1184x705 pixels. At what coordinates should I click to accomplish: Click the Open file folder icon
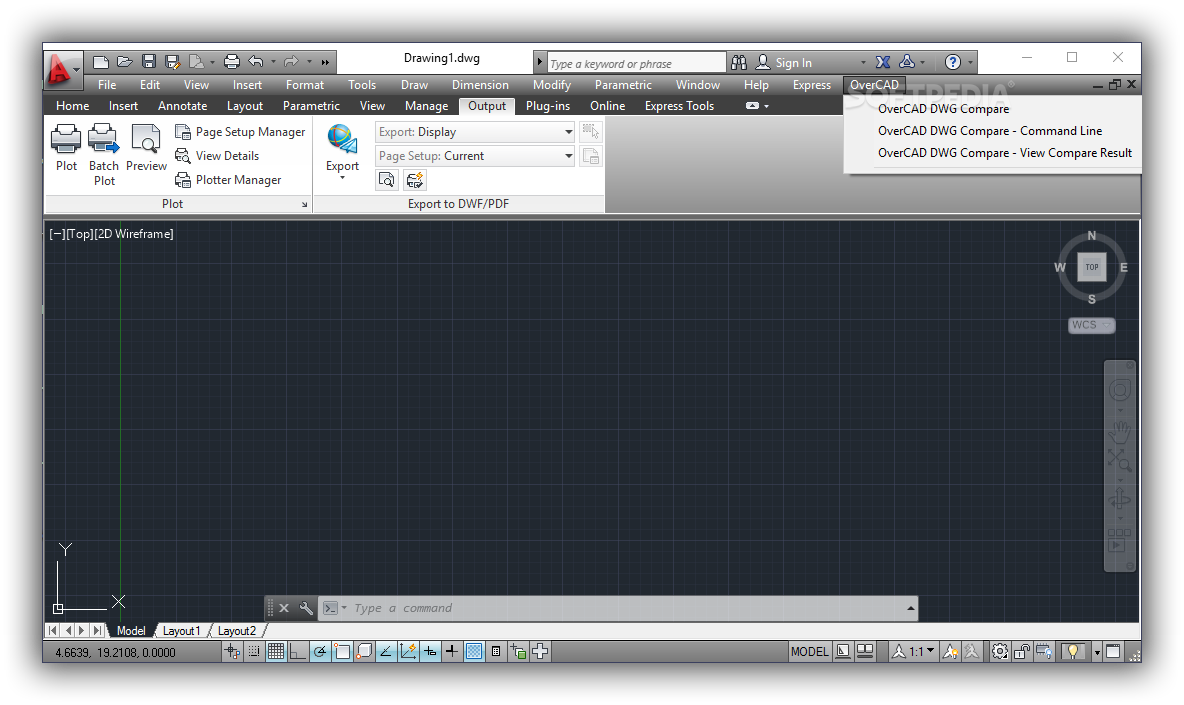[125, 62]
